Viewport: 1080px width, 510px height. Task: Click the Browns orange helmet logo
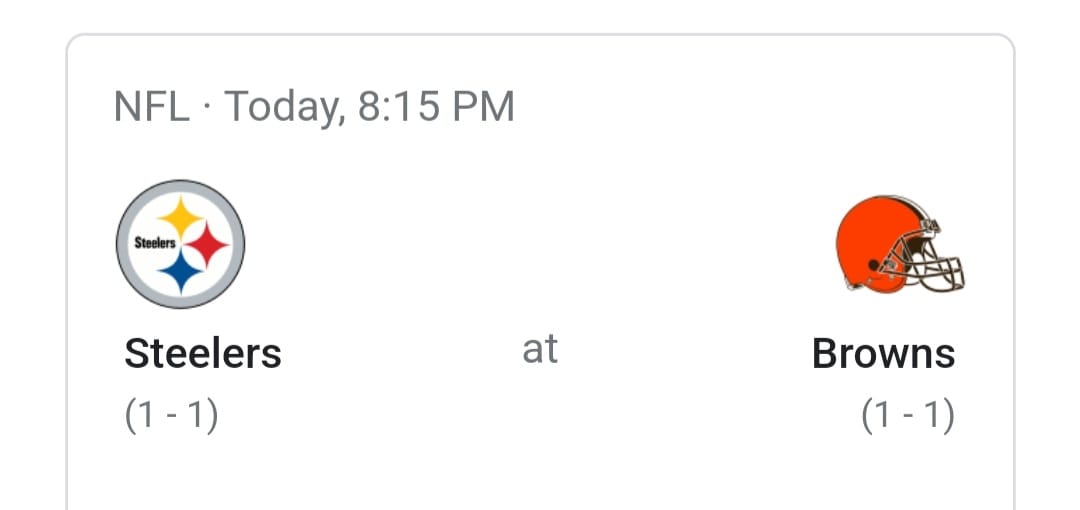pyautogui.click(x=898, y=245)
